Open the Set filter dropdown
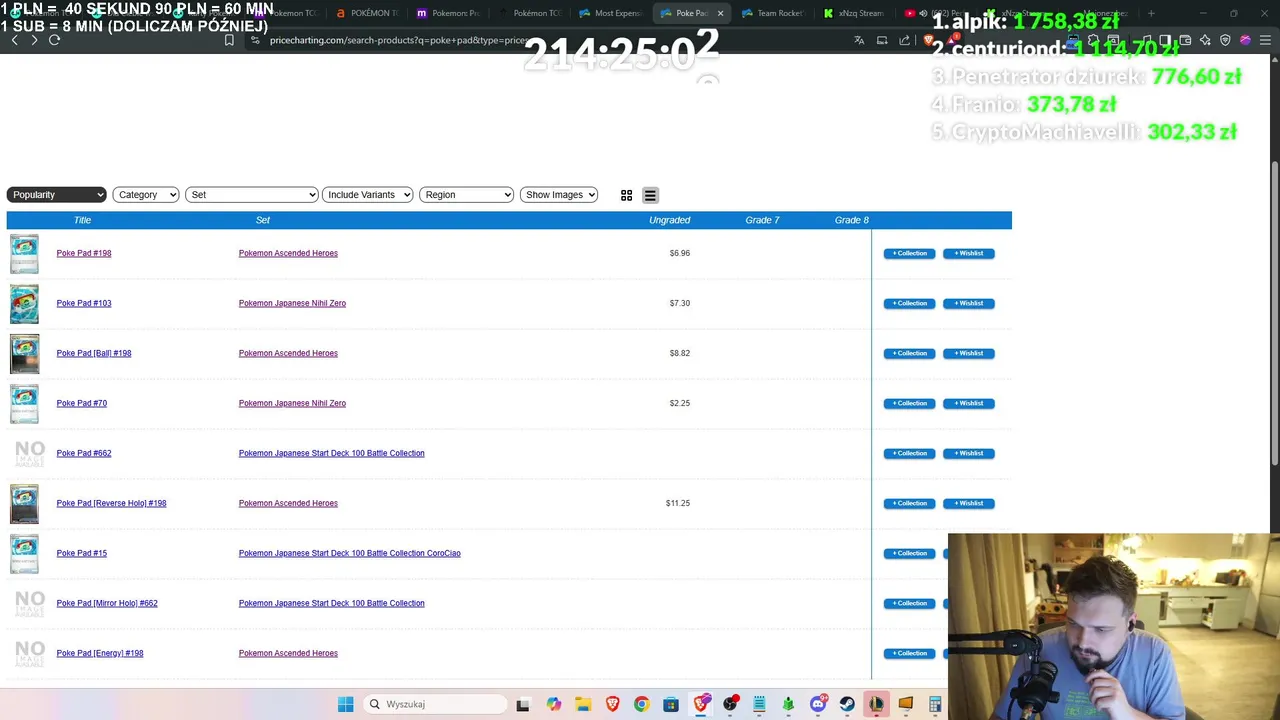The width and height of the screenshot is (1280, 720). coord(252,195)
